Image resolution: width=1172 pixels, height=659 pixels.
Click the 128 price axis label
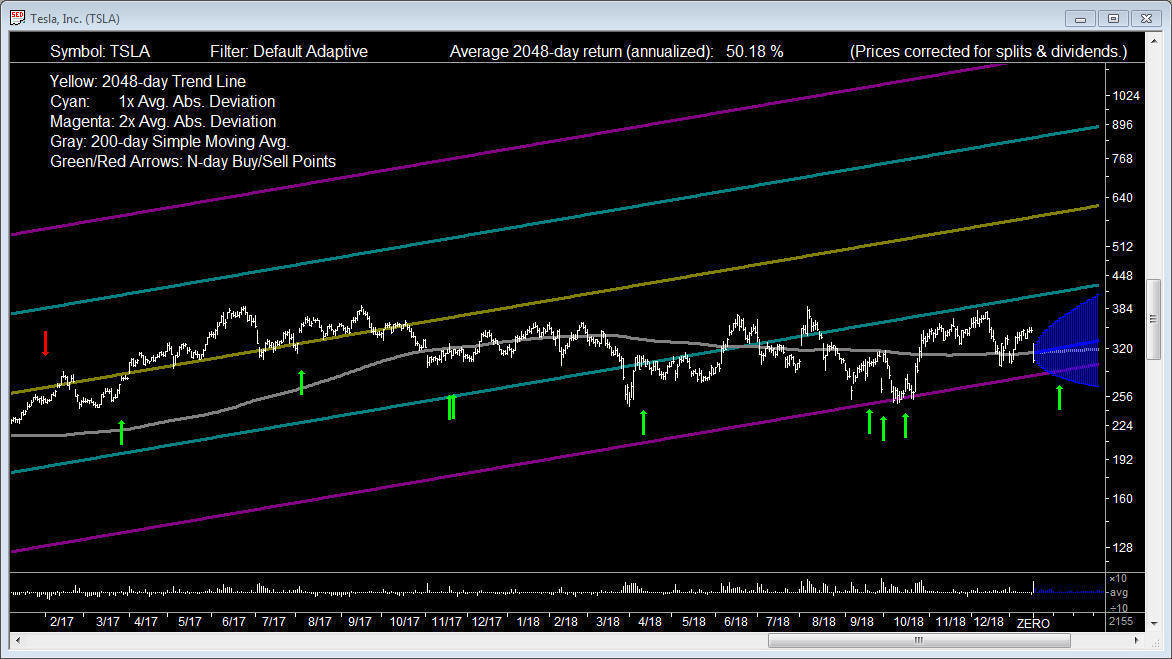point(1122,548)
